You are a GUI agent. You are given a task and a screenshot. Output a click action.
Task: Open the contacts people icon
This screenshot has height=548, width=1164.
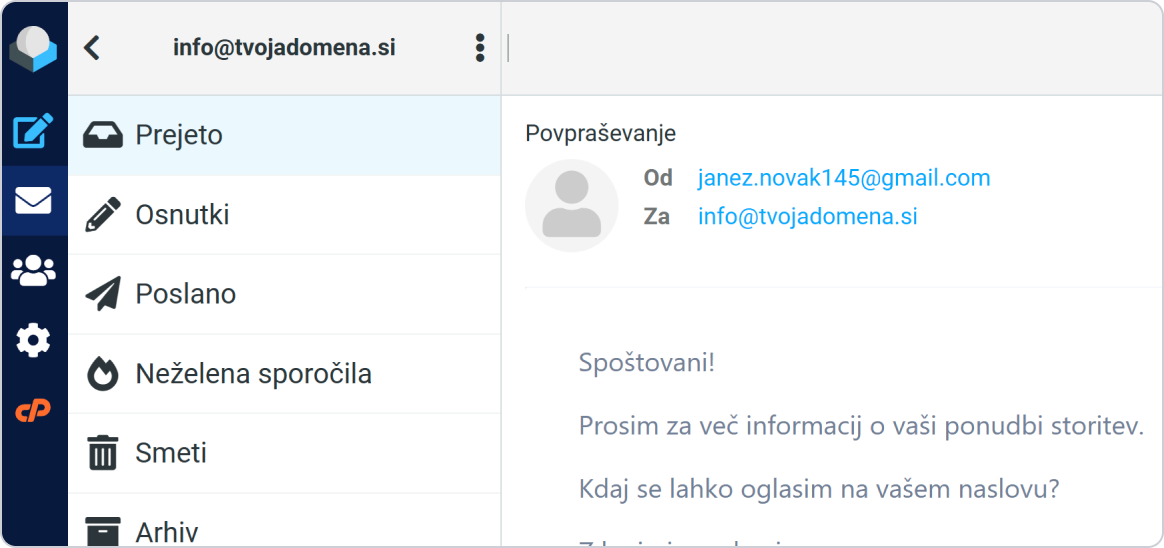(33, 271)
